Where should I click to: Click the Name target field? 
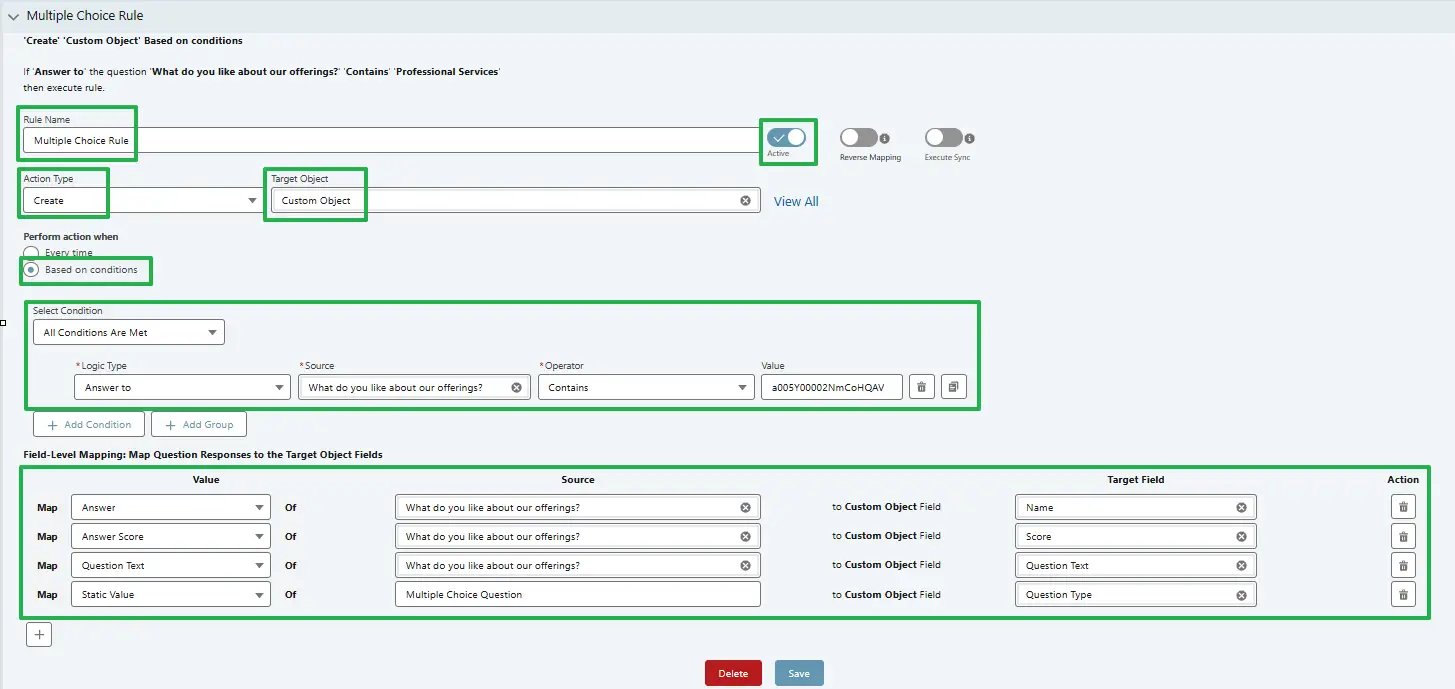[1136, 507]
